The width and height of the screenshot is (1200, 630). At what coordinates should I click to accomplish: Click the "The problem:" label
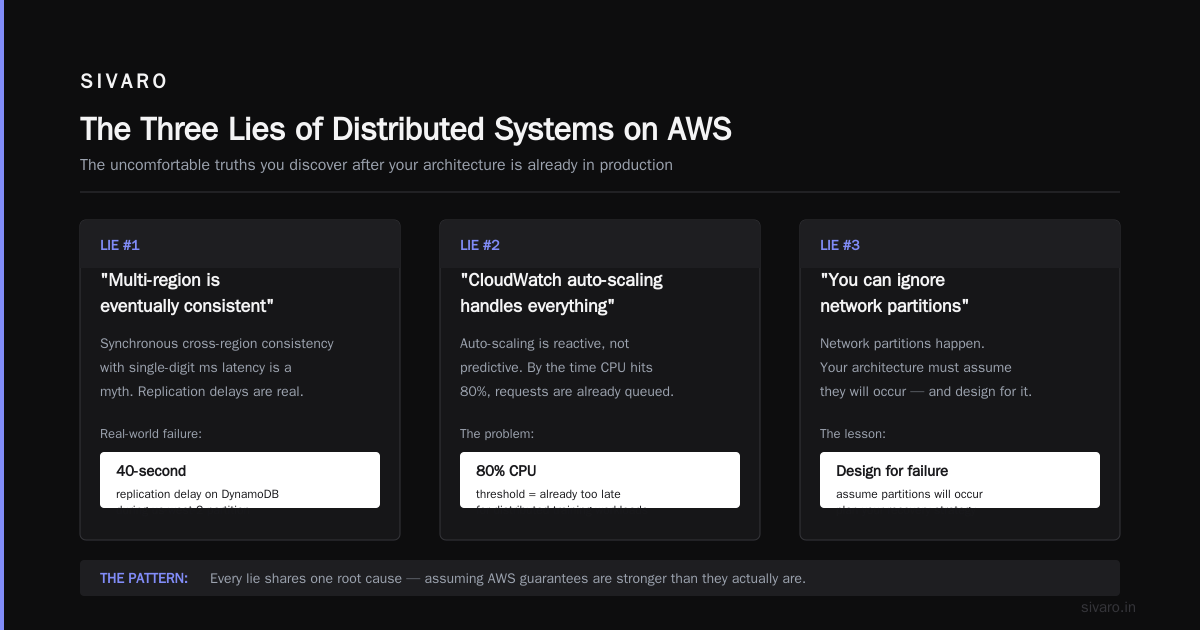tap(497, 434)
